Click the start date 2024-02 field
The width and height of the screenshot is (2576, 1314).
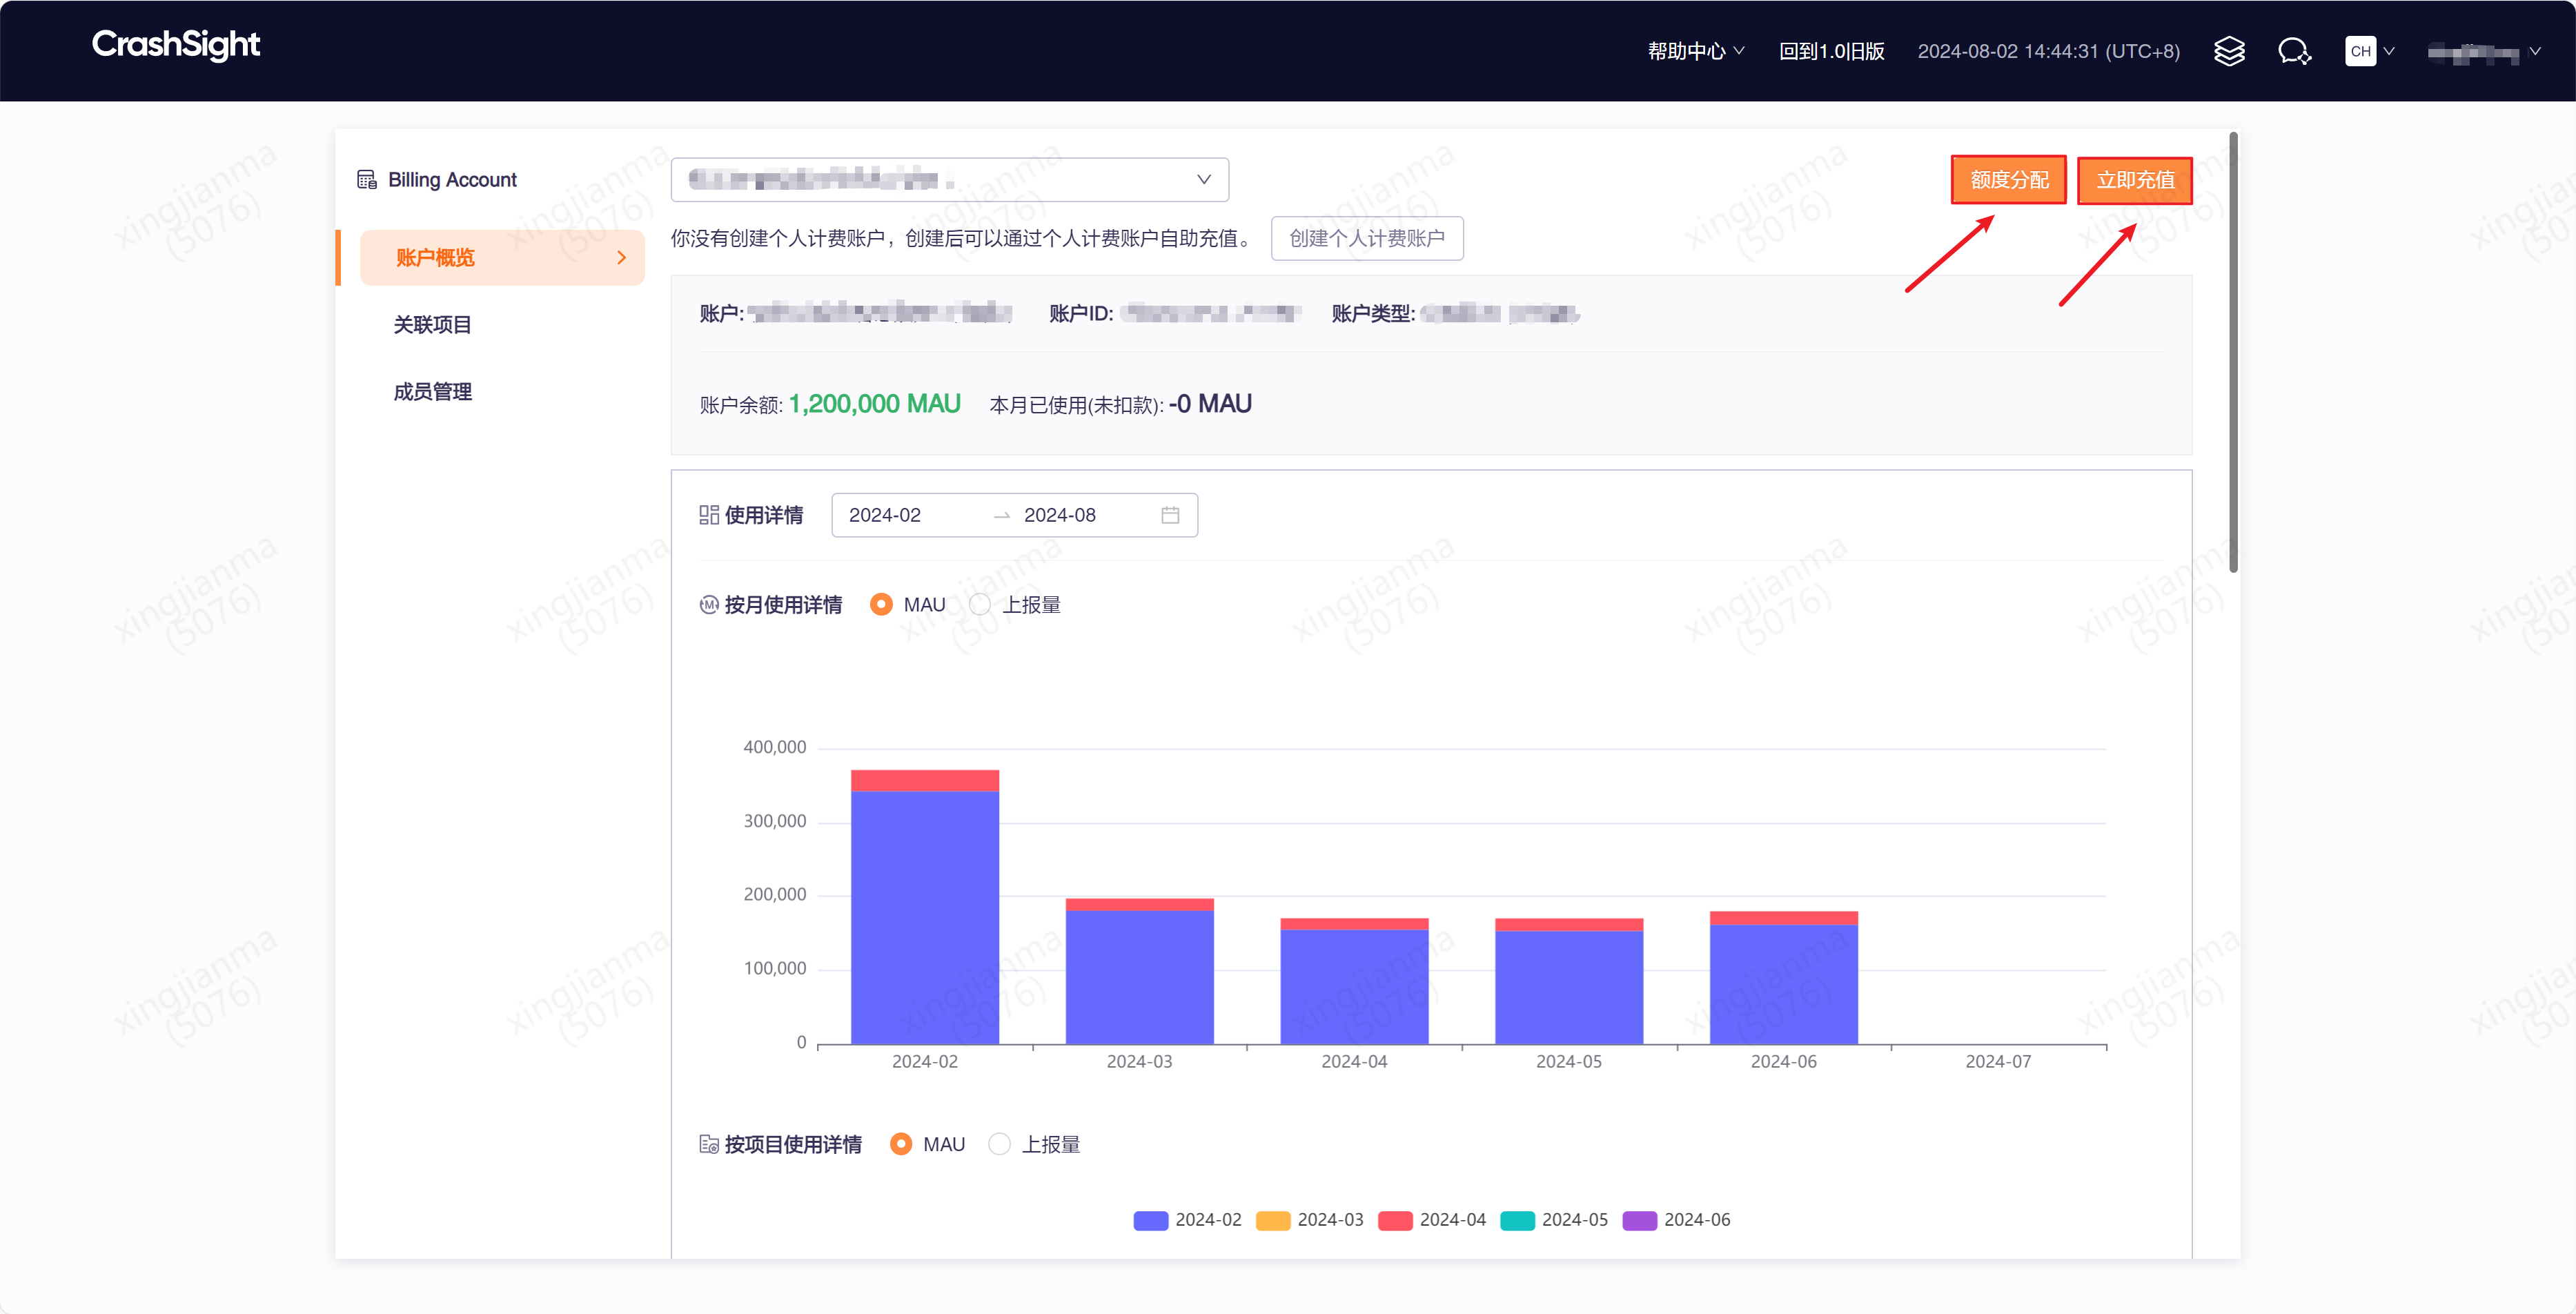pyautogui.click(x=884, y=515)
